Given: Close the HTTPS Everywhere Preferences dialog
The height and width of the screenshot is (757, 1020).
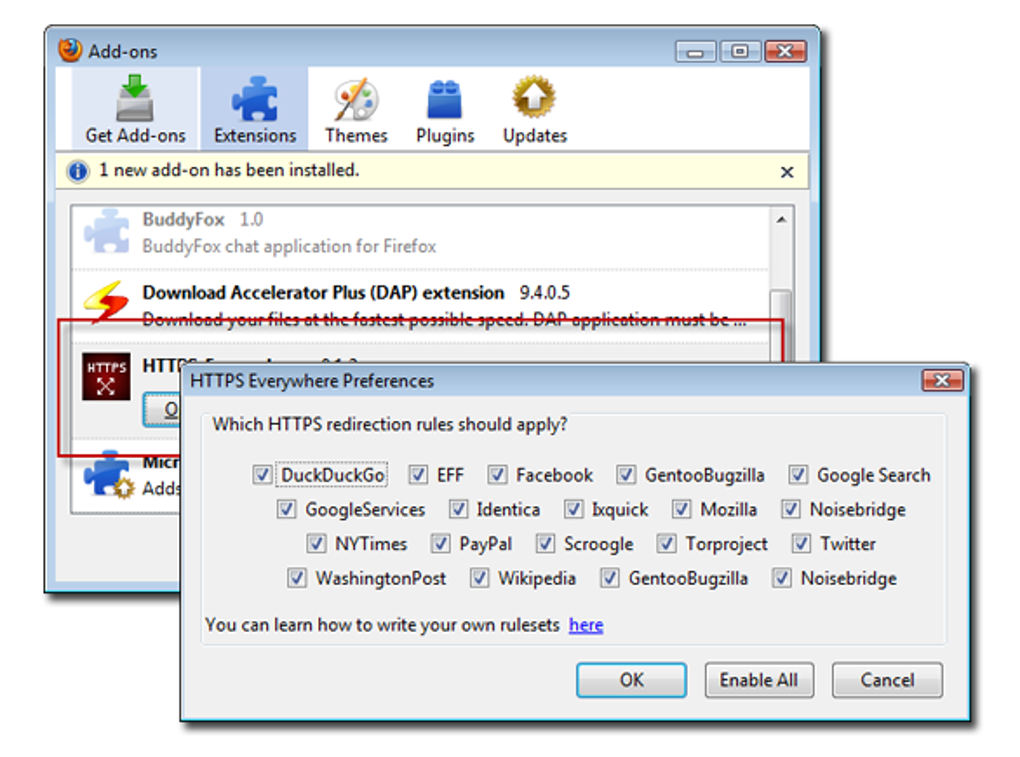Looking at the screenshot, I should [x=942, y=380].
